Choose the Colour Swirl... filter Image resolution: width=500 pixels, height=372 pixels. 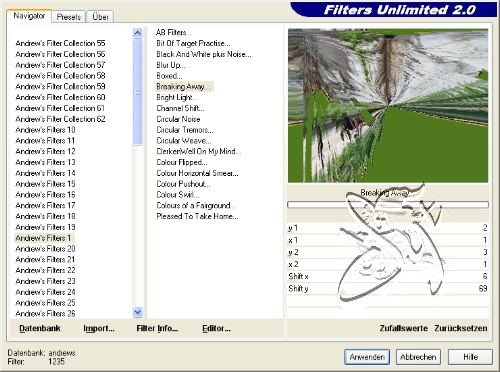pyautogui.click(x=178, y=194)
